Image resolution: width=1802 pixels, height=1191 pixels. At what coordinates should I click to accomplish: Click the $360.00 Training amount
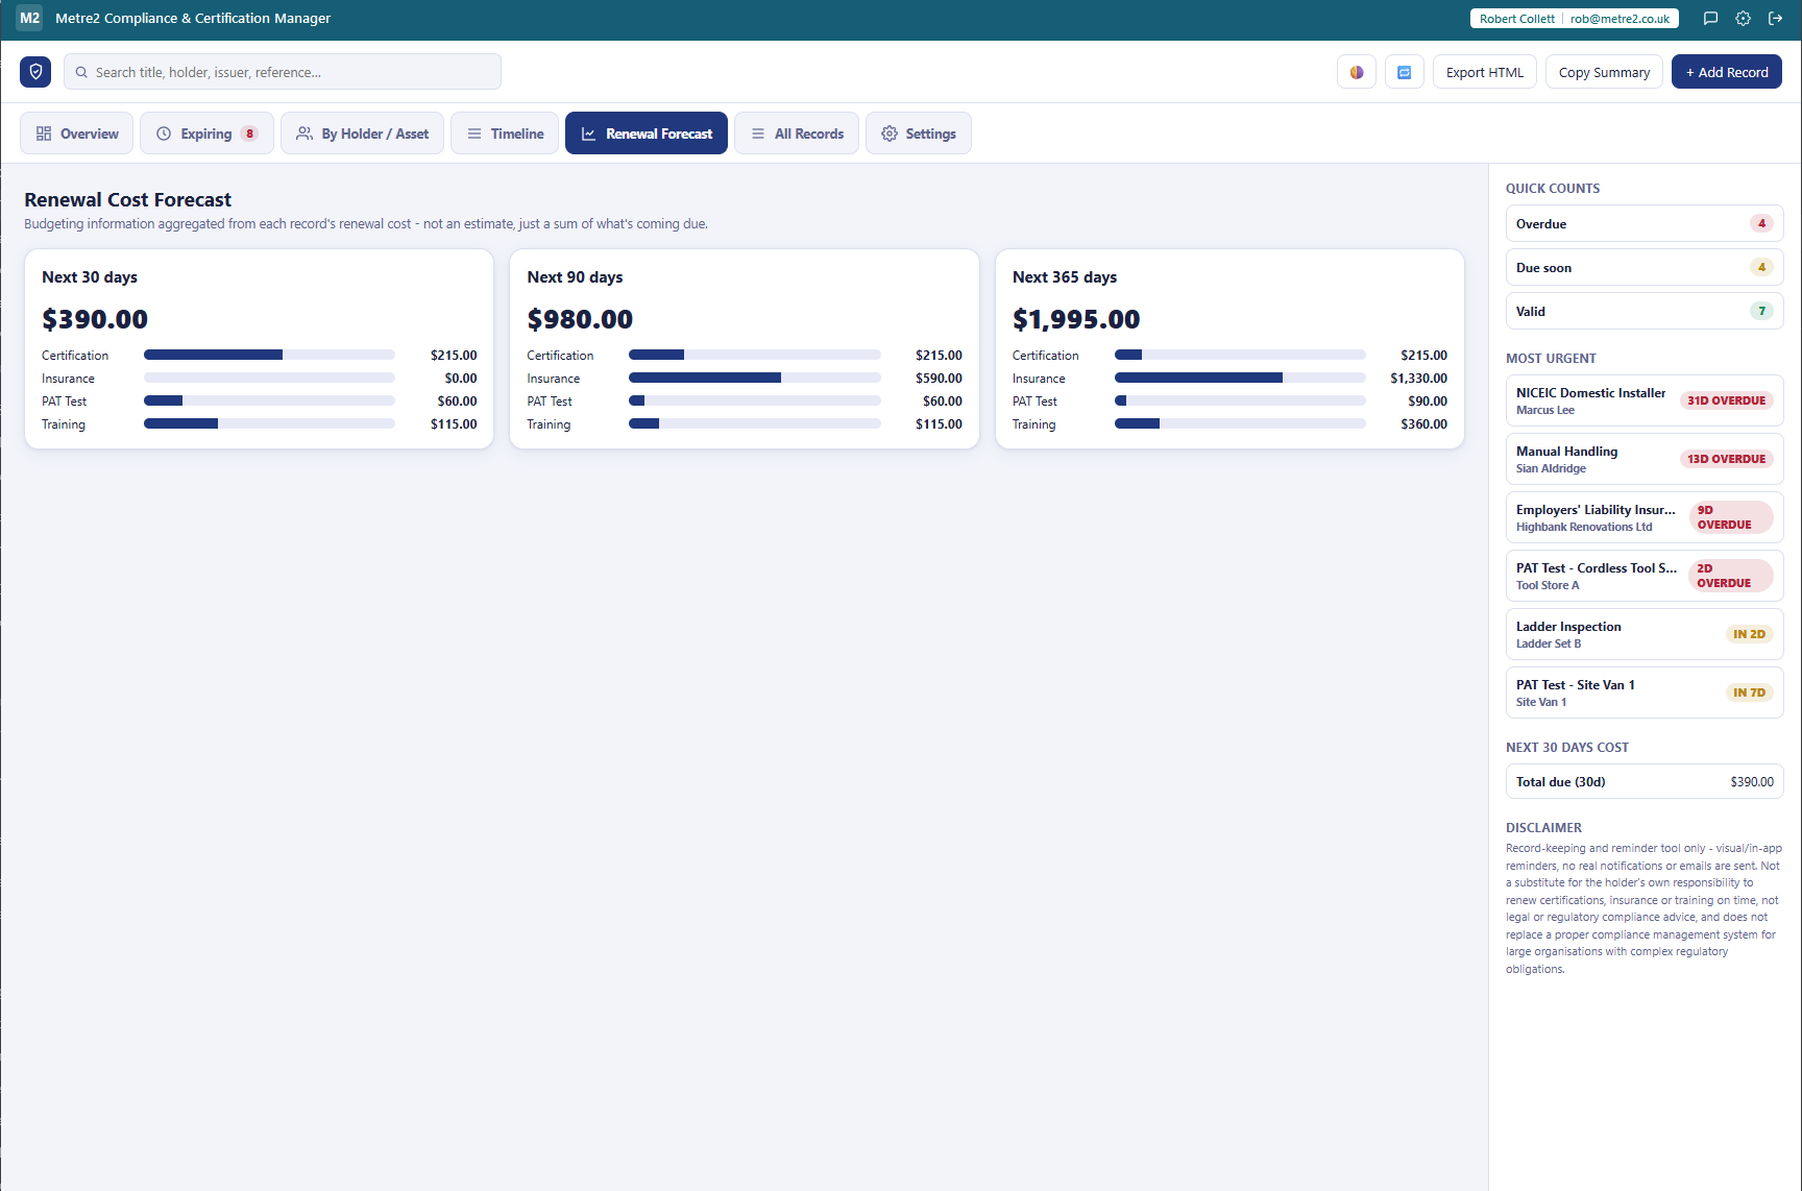click(1424, 424)
